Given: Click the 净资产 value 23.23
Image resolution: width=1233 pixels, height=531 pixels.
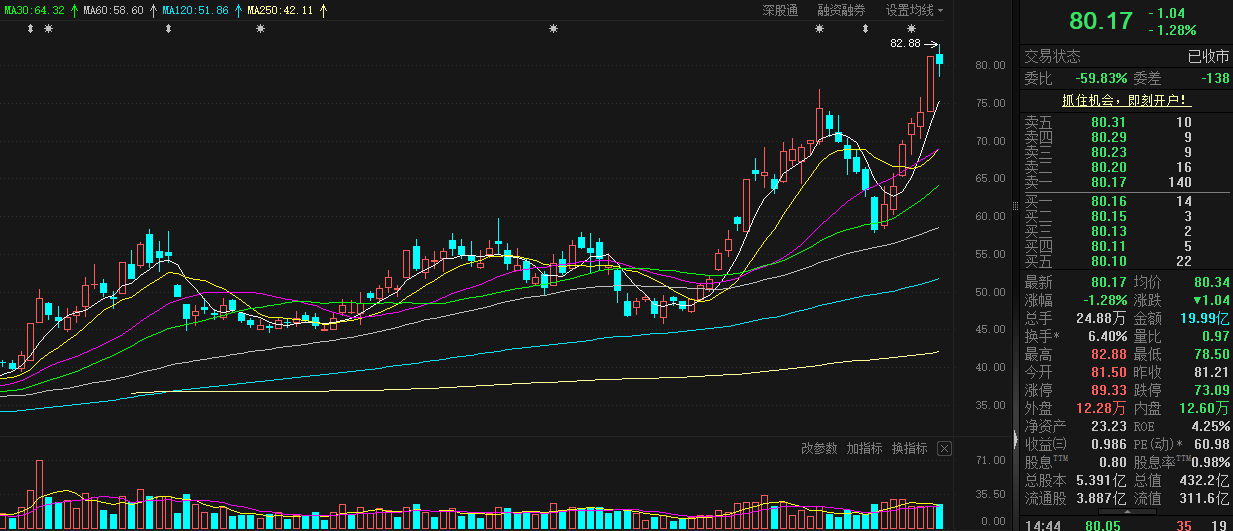Looking at the screenshot, I should [1109, 426].
